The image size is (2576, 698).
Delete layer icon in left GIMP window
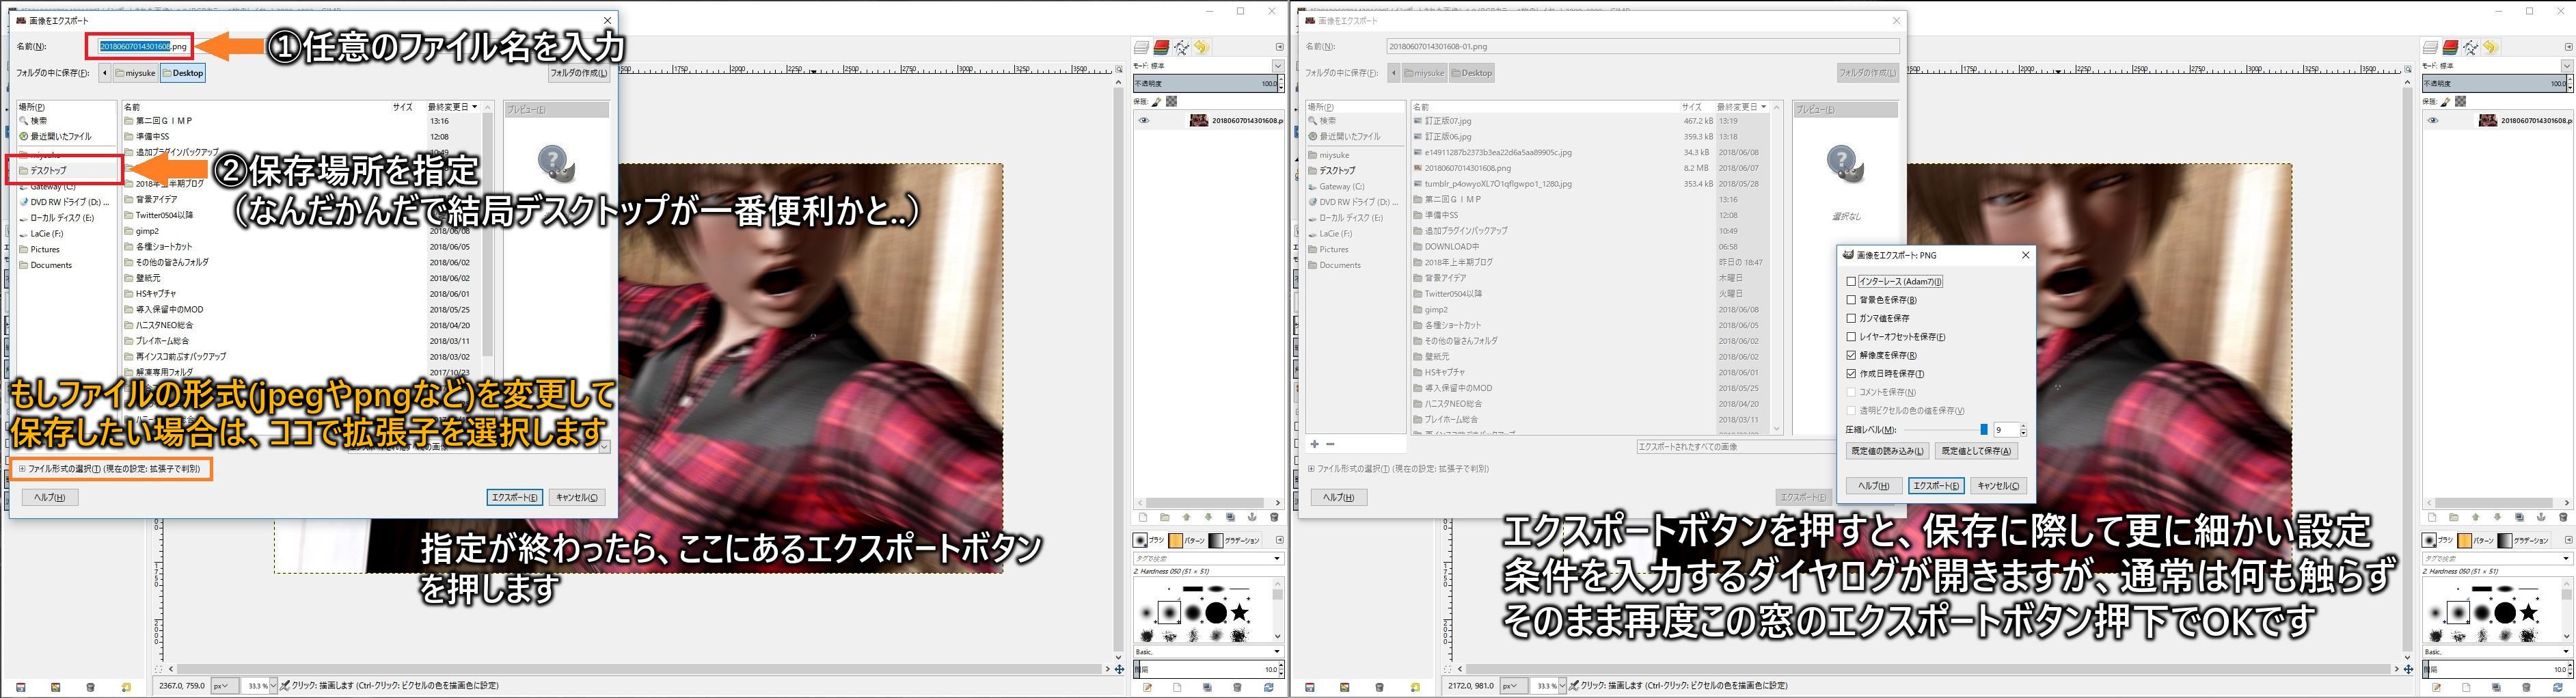click(x=1274, y=517)
